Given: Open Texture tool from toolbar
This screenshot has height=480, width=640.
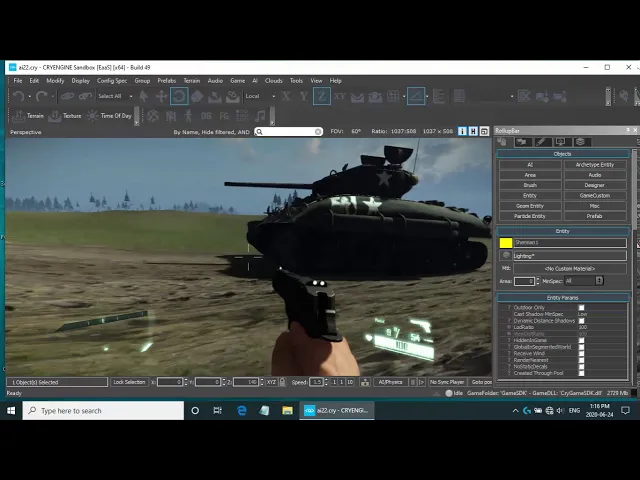Looking at the screenshot, I should [x=64, y=116].
